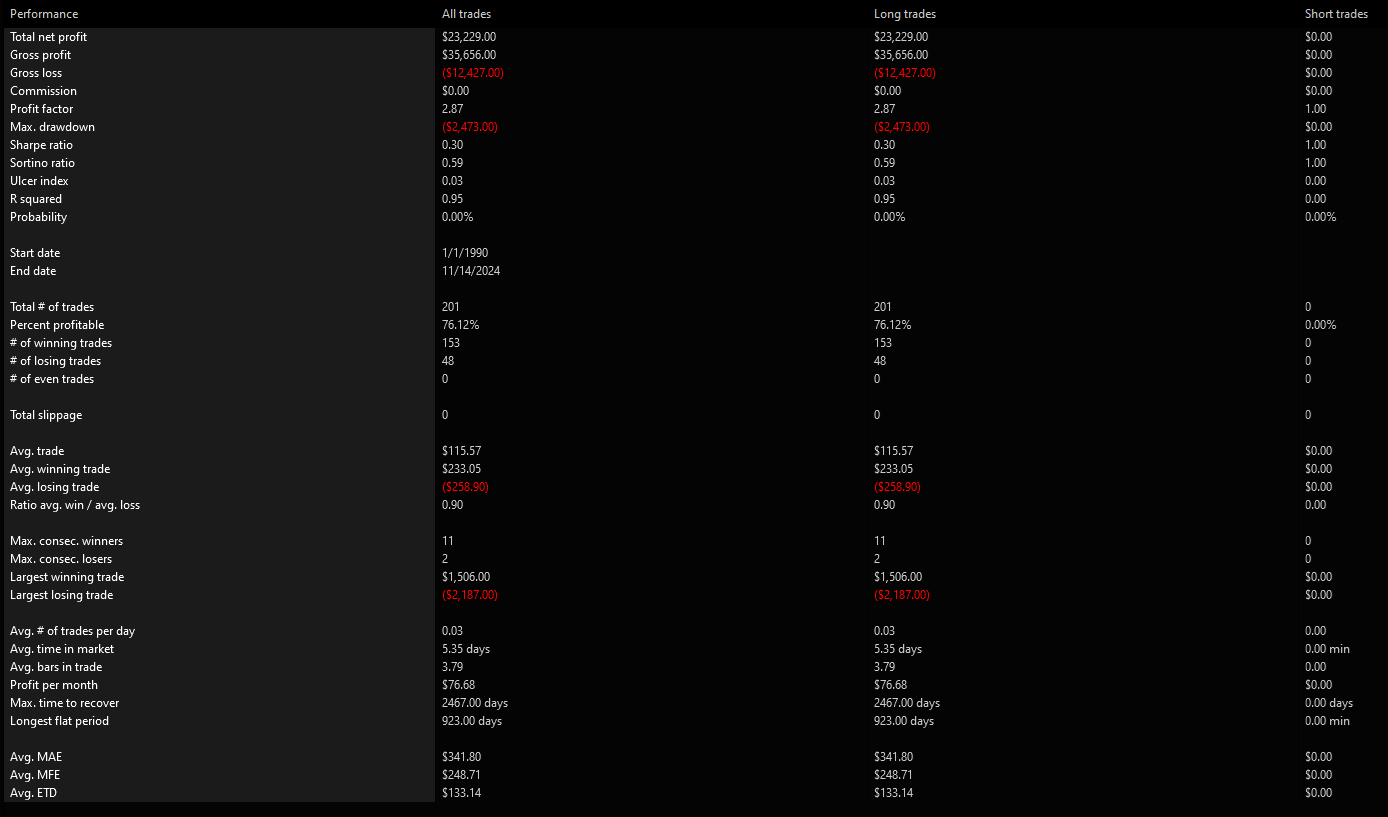
Task: Select the Total slippage label
Action: click(46, 415)
